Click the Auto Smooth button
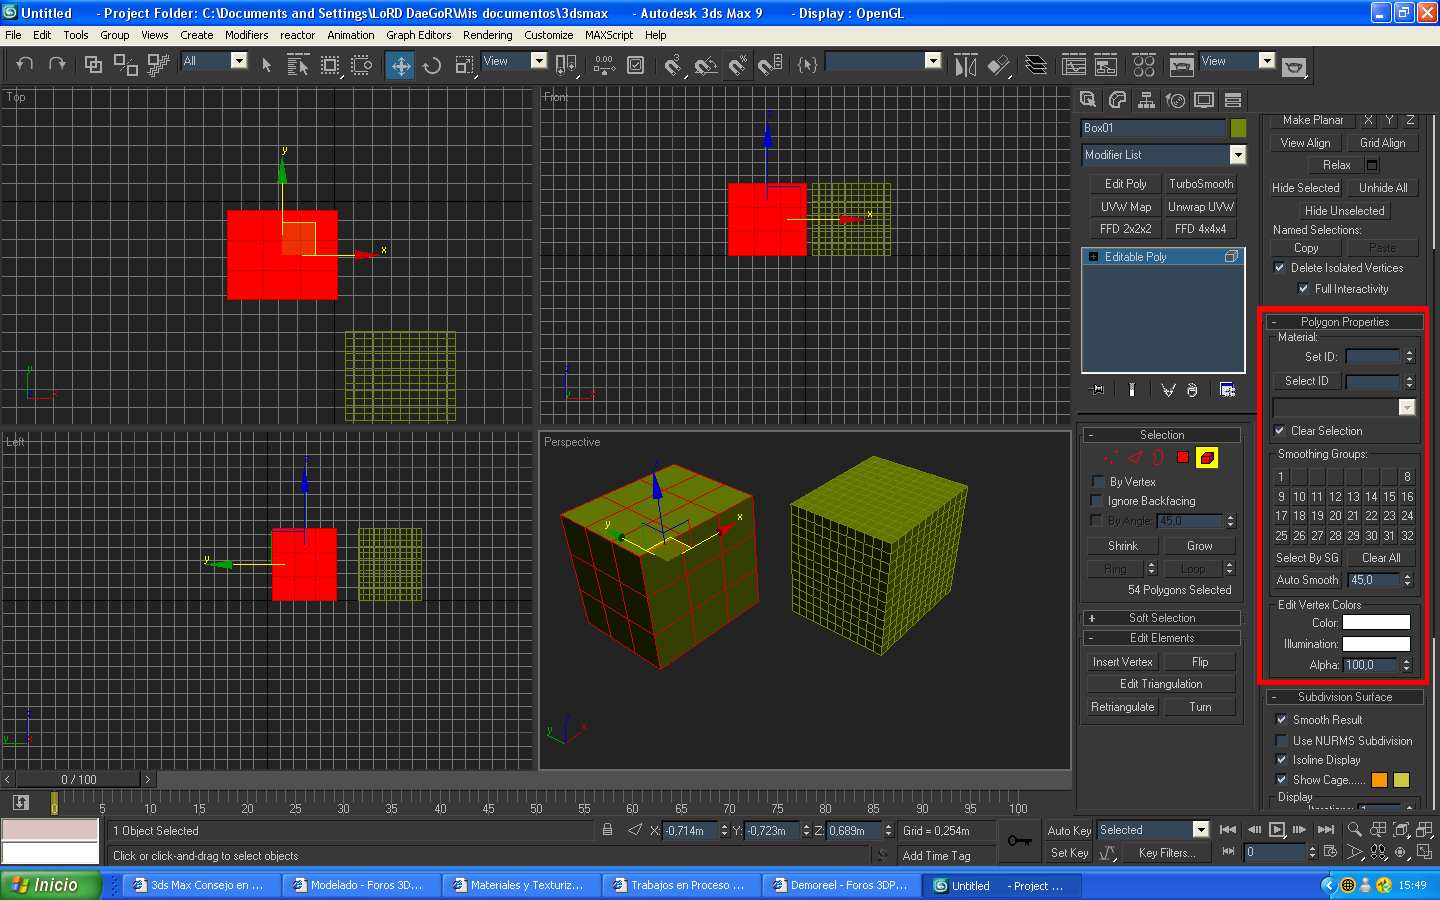 1307,580
